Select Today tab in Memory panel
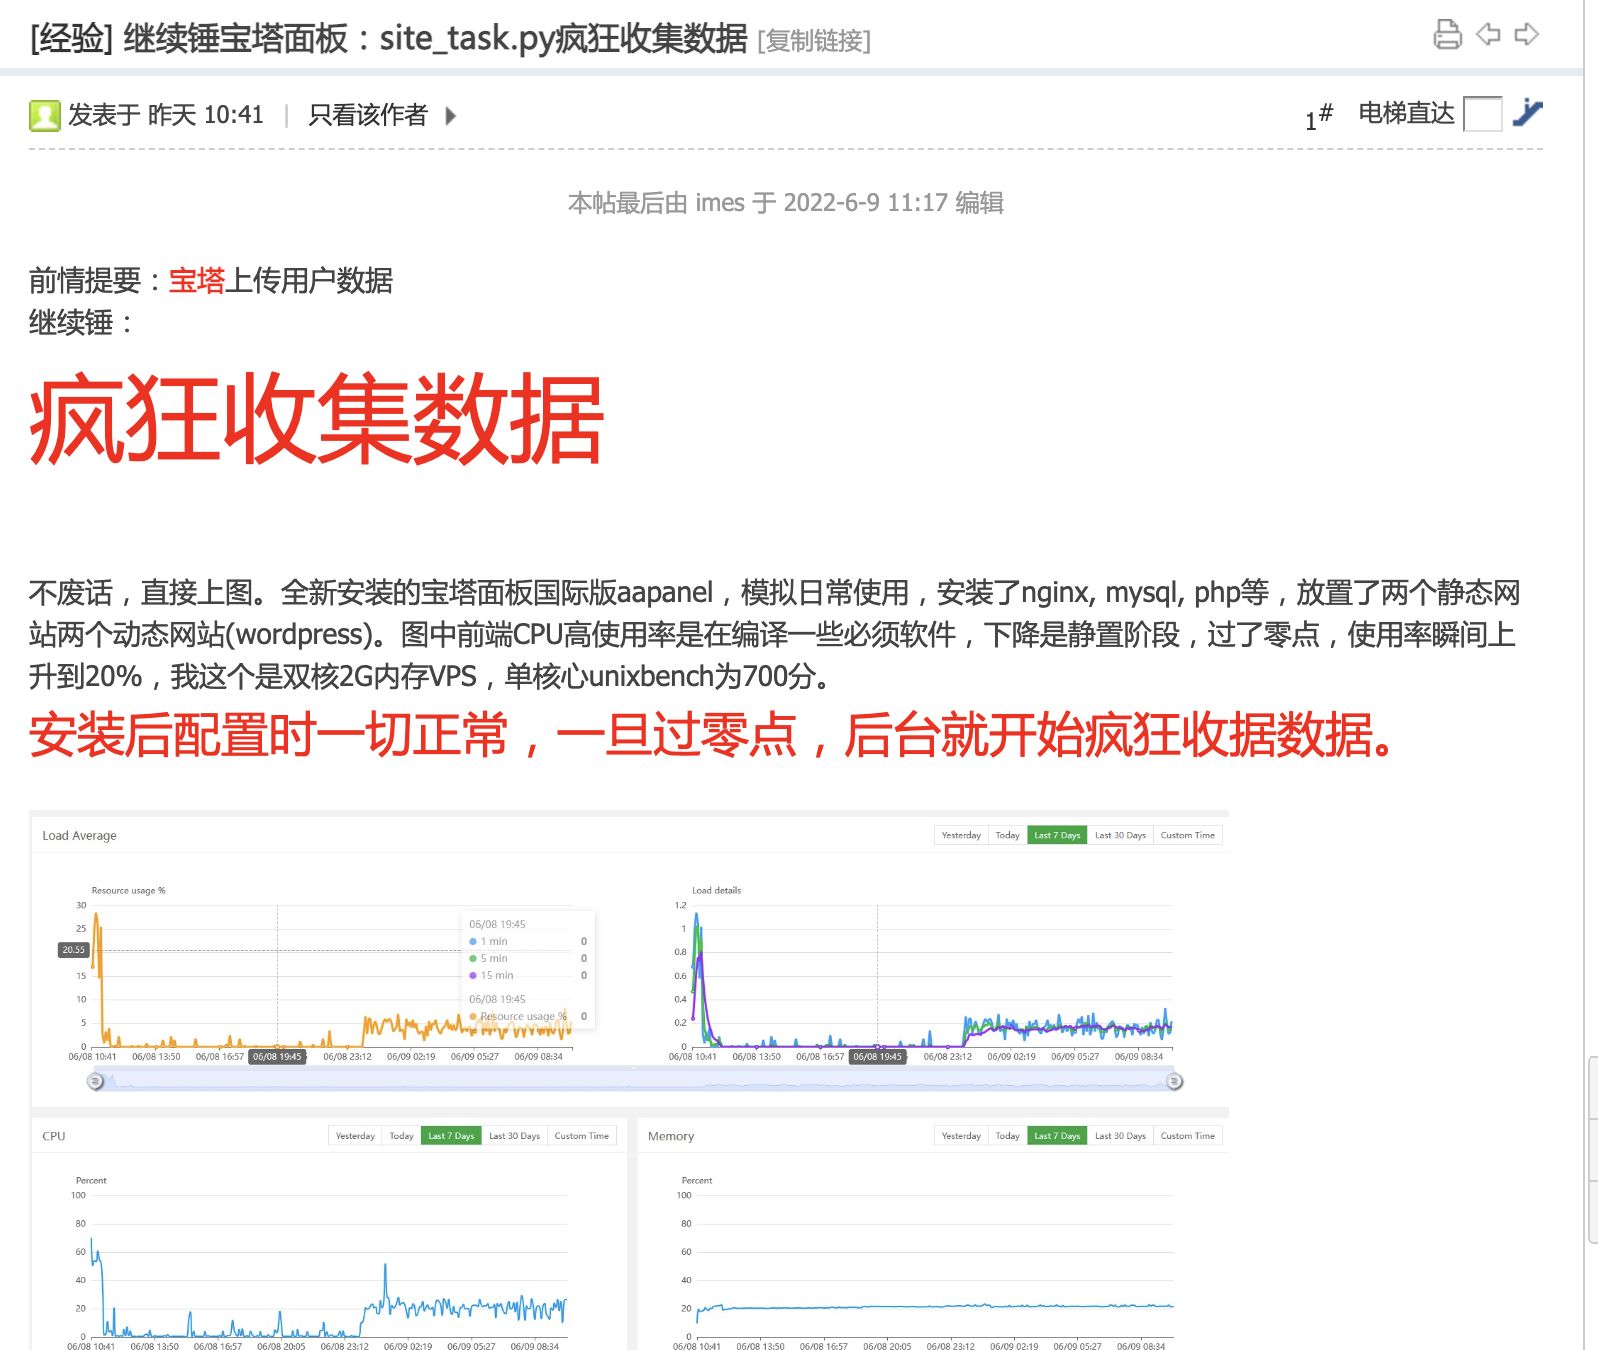The width and height of the screenshot is (1598, 1350). point(1007,1136)
